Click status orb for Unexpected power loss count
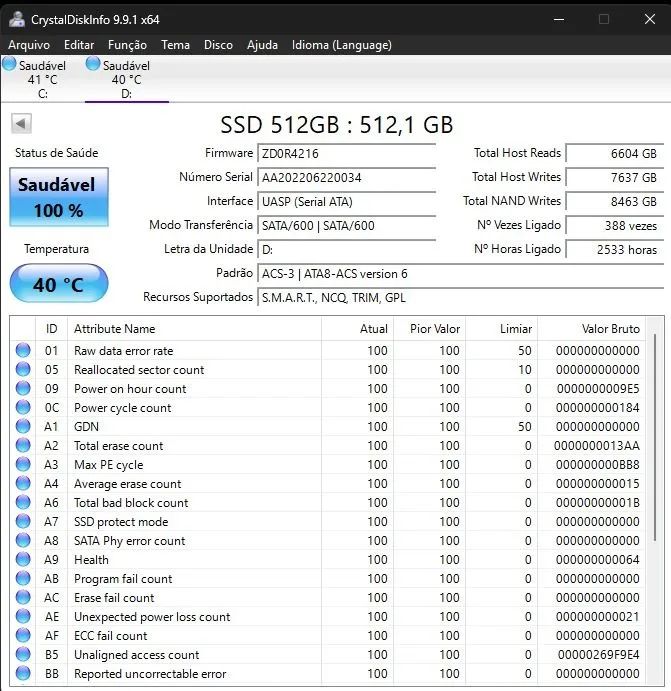Screen dimensions: 671x691 click(23, 617)
